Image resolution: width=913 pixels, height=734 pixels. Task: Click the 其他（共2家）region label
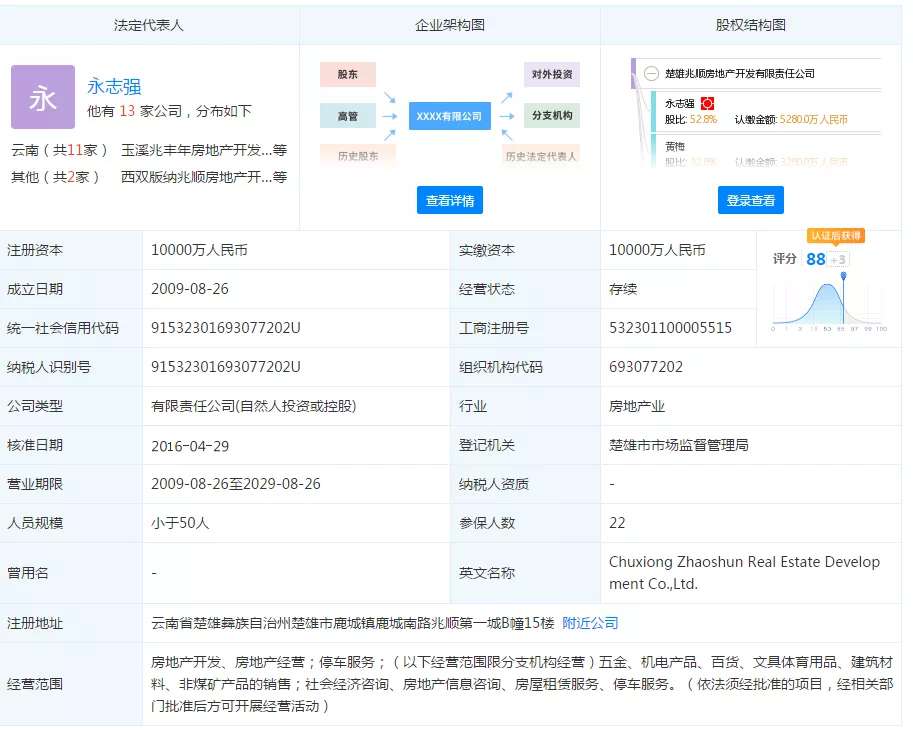pos(55,177)
